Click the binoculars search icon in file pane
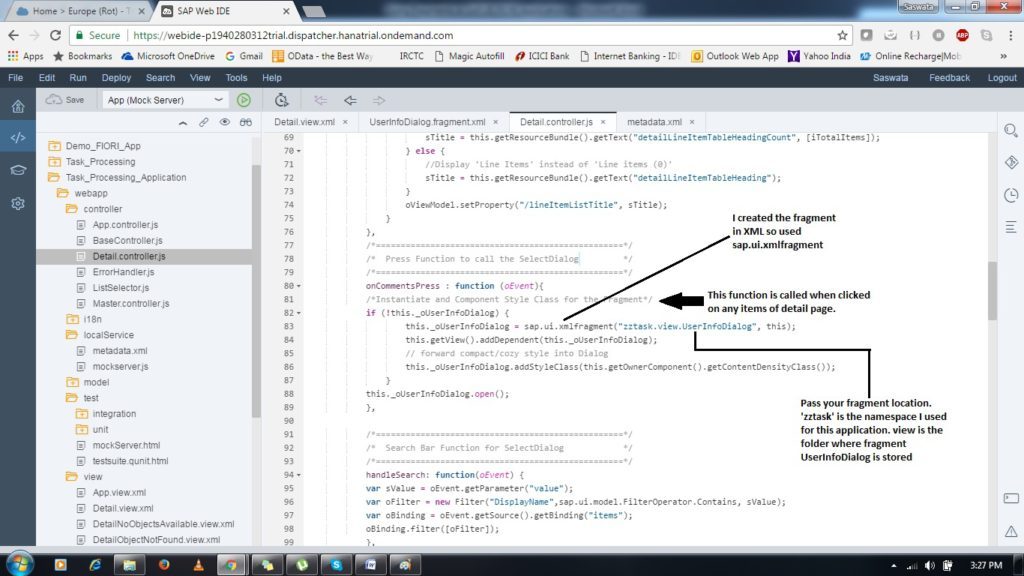 coord(246,122)
